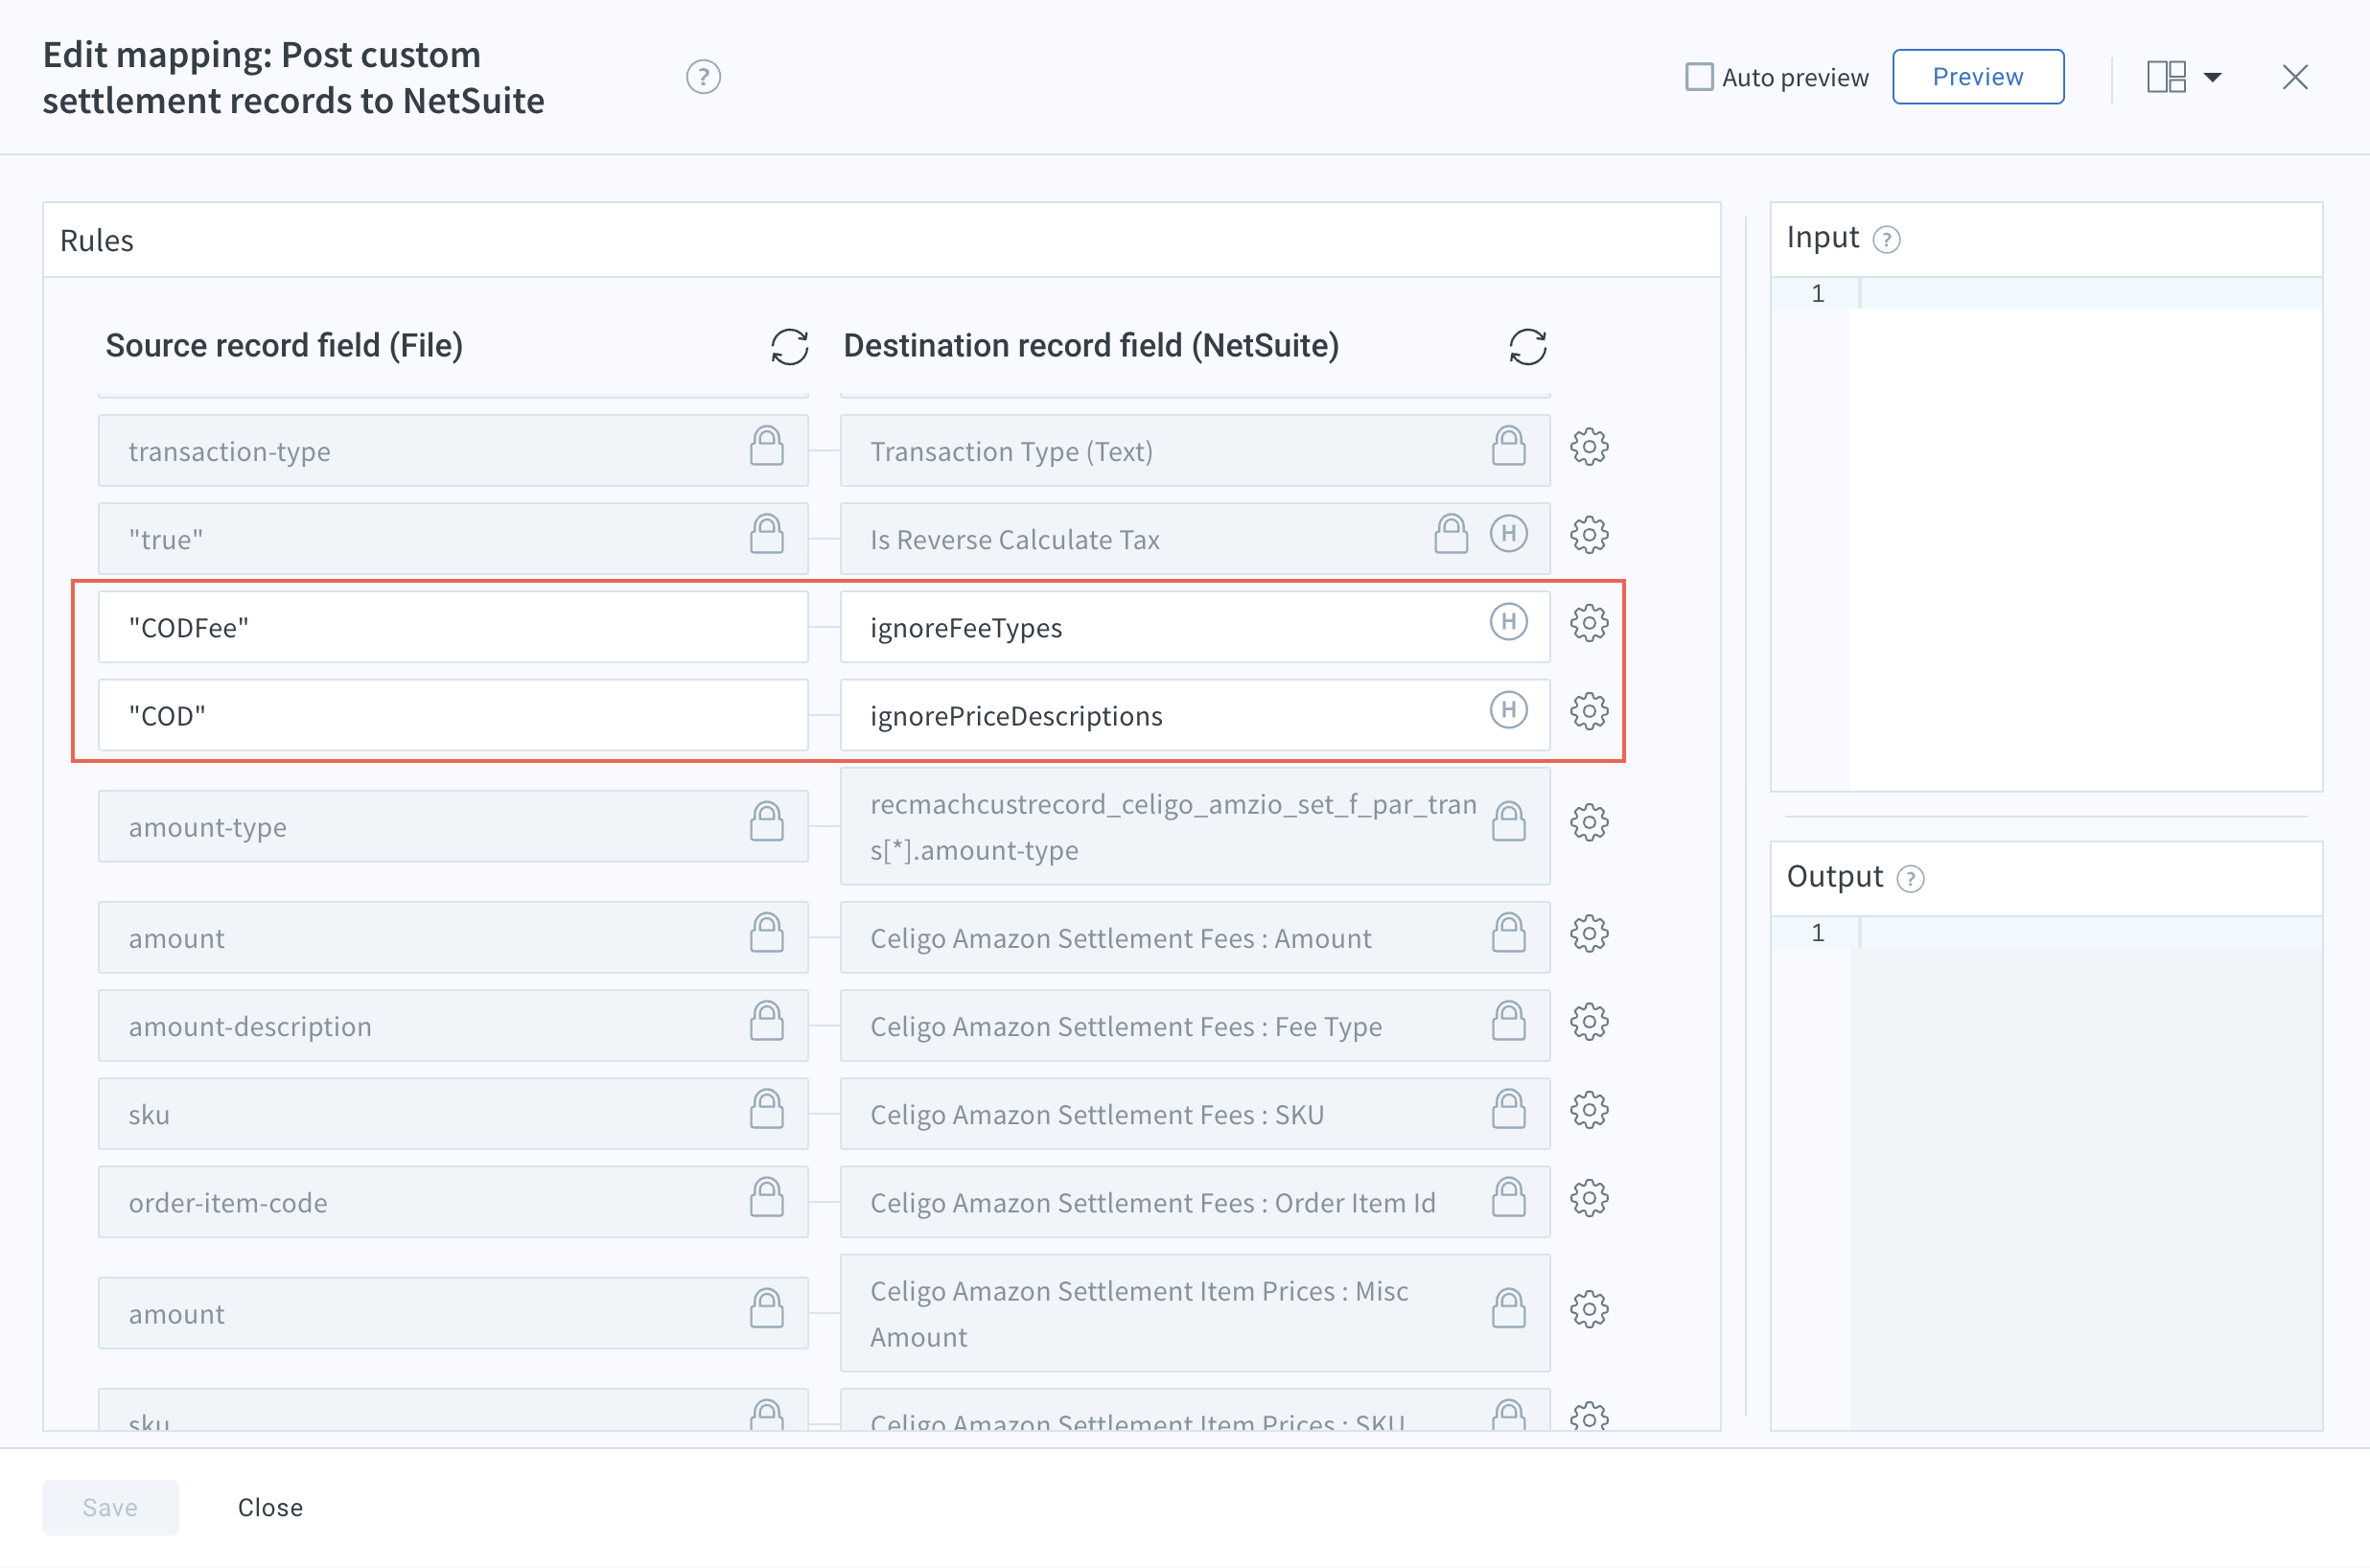This screenshot has width=2370, height=1568.
Task: Open settings for Order Item Id mapping
Action: point(1588,1198)
